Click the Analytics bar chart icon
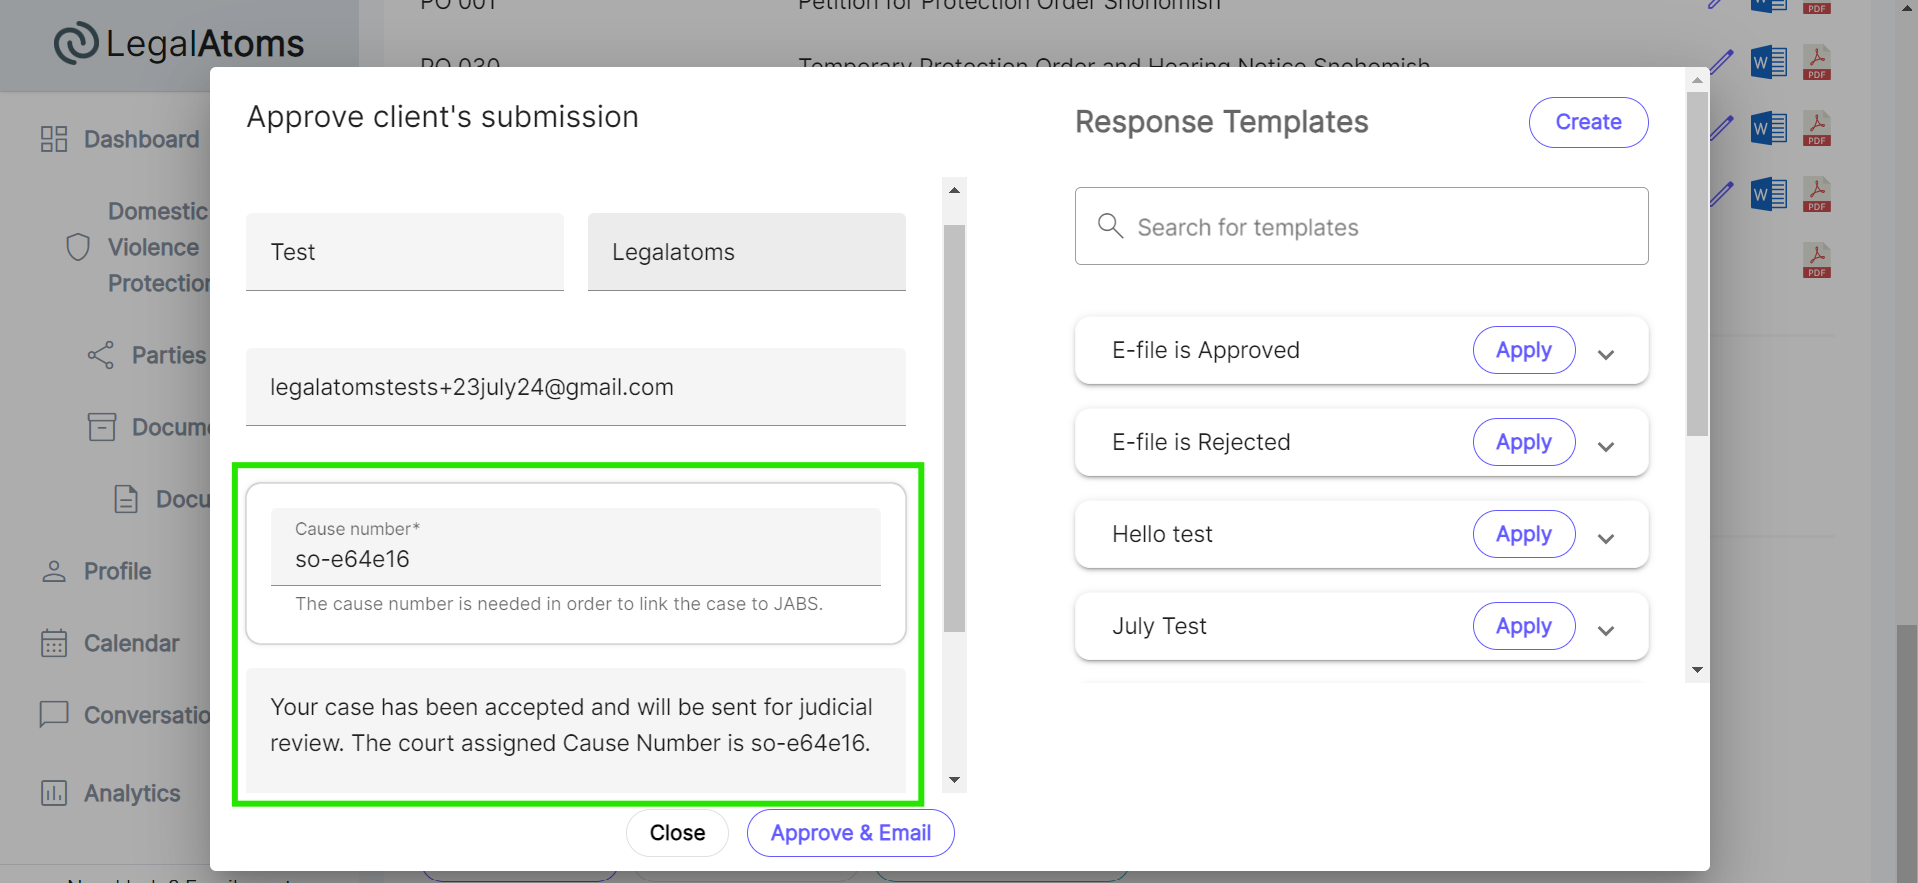 54,793
